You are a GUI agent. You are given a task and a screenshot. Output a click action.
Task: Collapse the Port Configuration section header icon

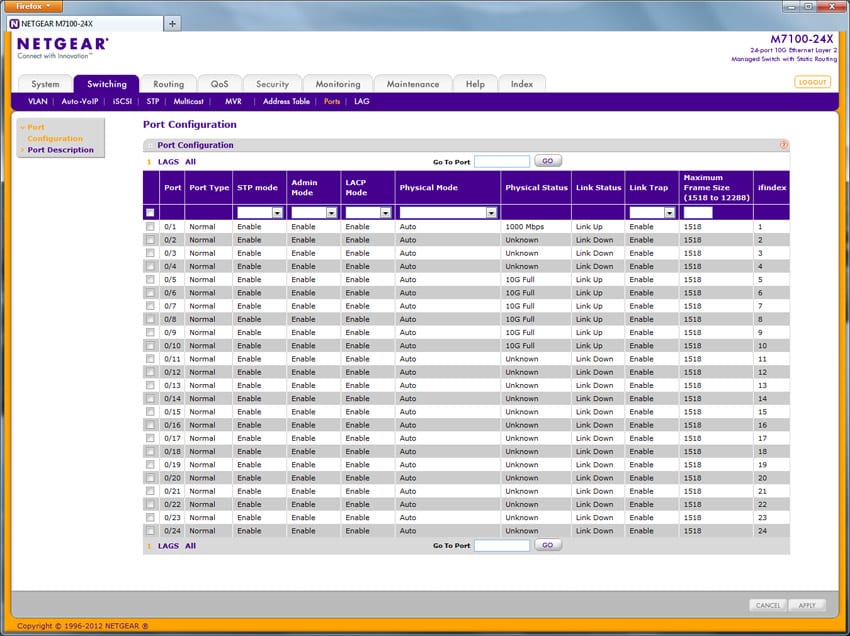pos(150,145)
